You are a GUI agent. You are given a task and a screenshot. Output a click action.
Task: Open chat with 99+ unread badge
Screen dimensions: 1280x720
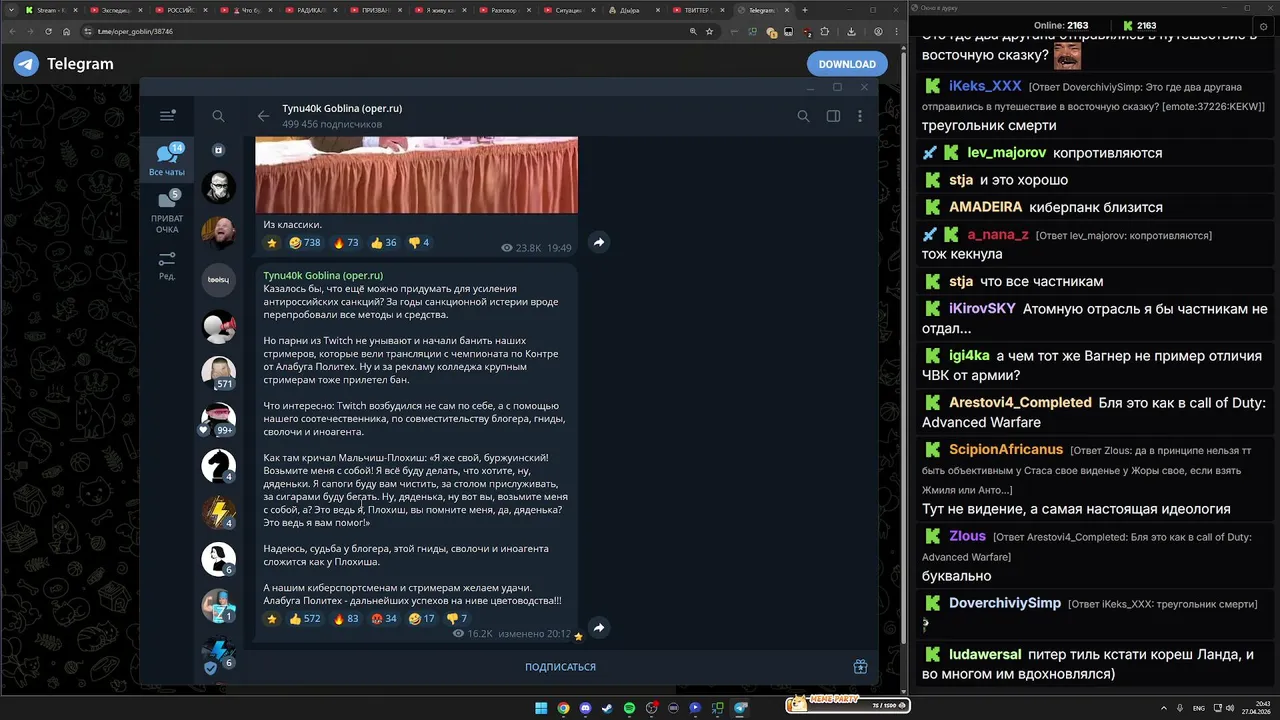click(219, 419)
